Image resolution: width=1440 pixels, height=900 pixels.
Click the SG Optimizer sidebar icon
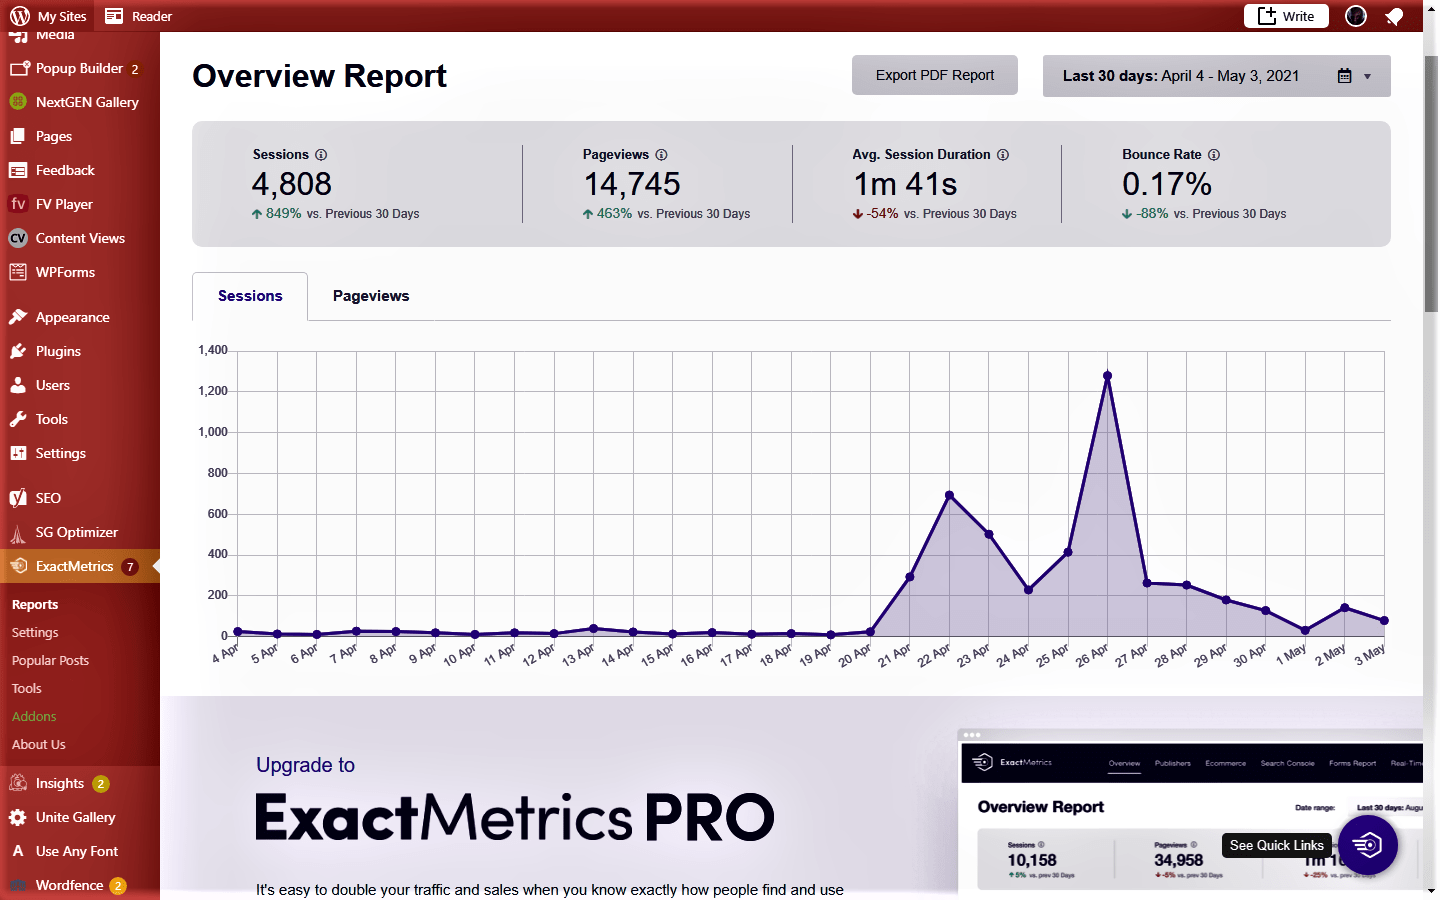coord(18,532)
